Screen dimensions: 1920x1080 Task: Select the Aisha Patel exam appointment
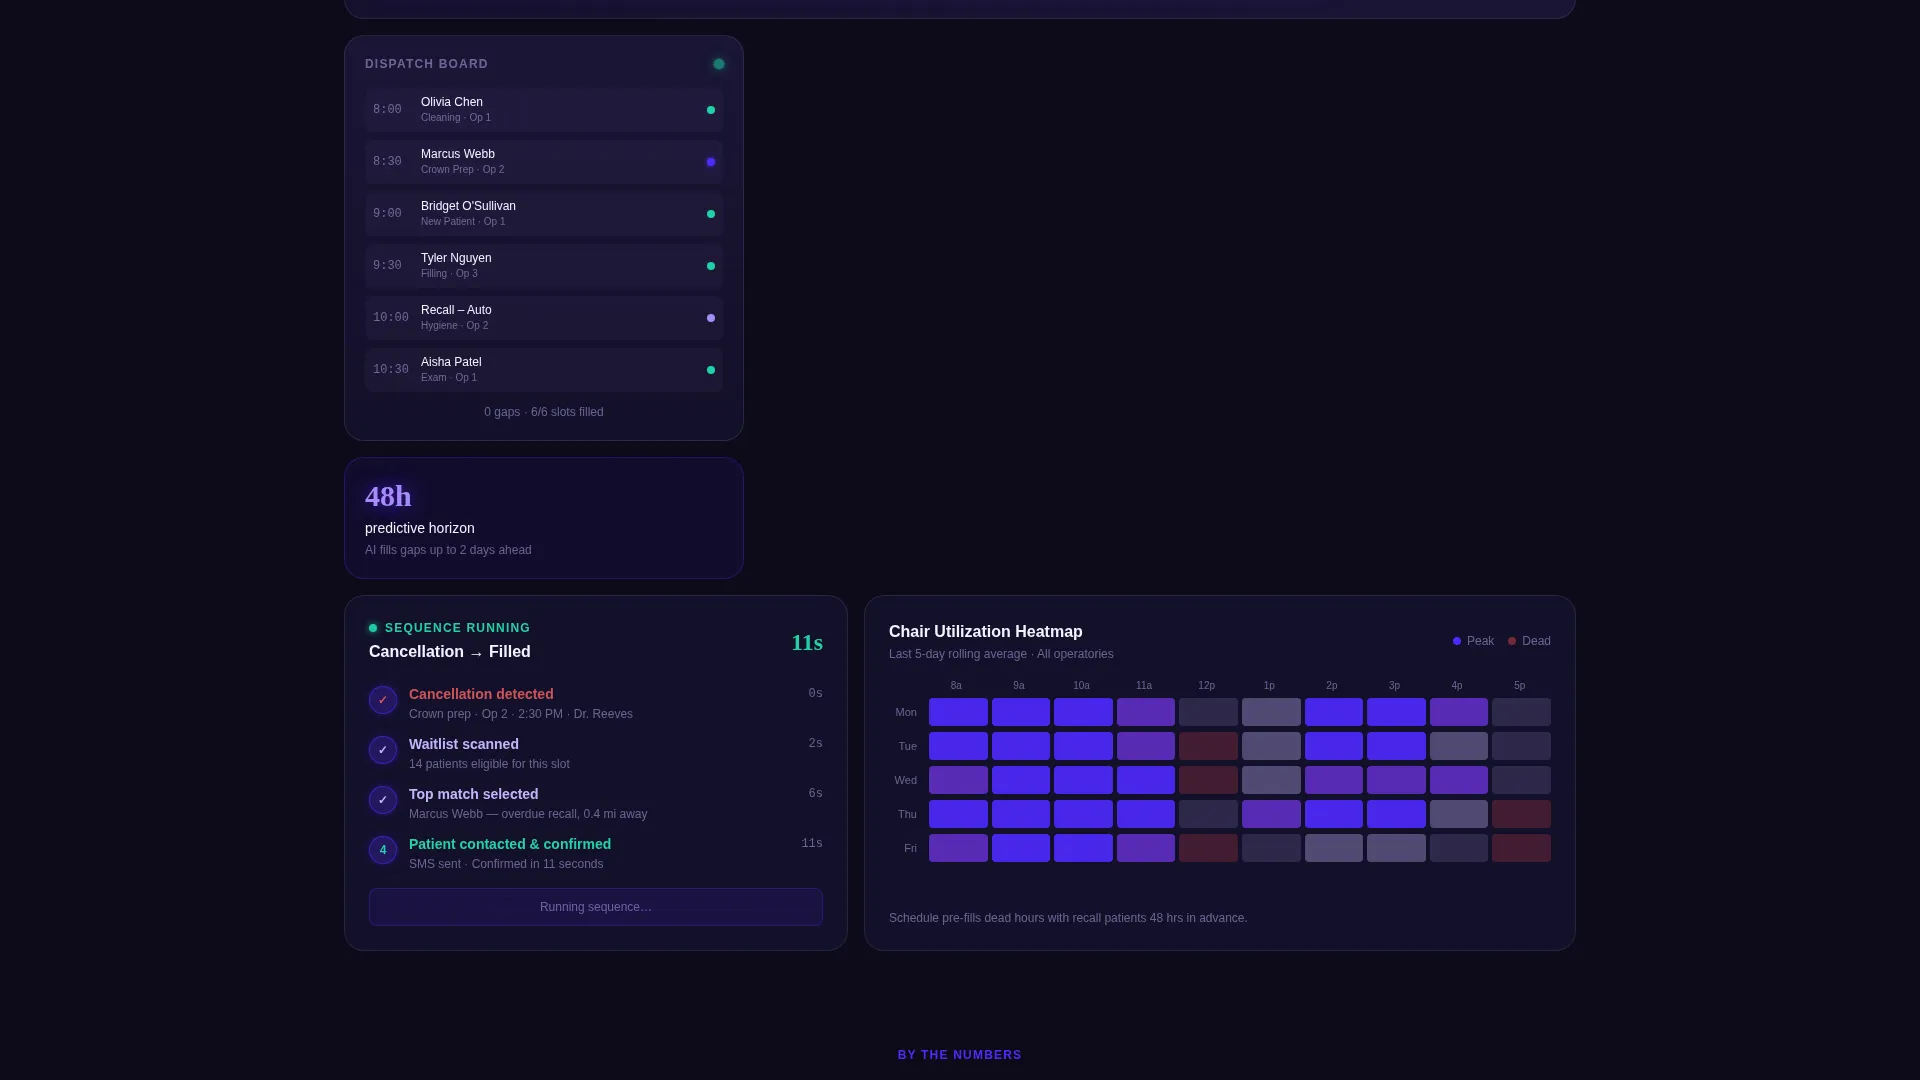click(544, 370)
